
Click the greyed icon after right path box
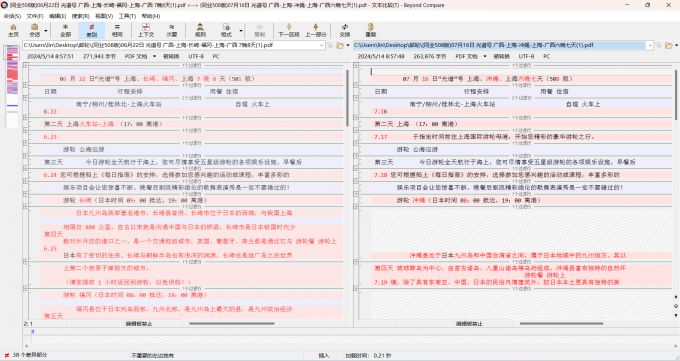tap(659, 45)
